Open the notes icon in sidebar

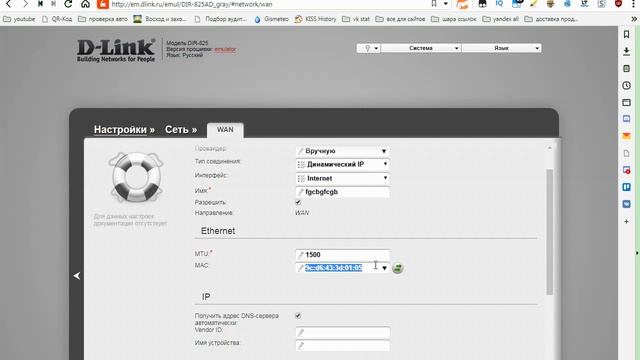(x=627, y=69)
